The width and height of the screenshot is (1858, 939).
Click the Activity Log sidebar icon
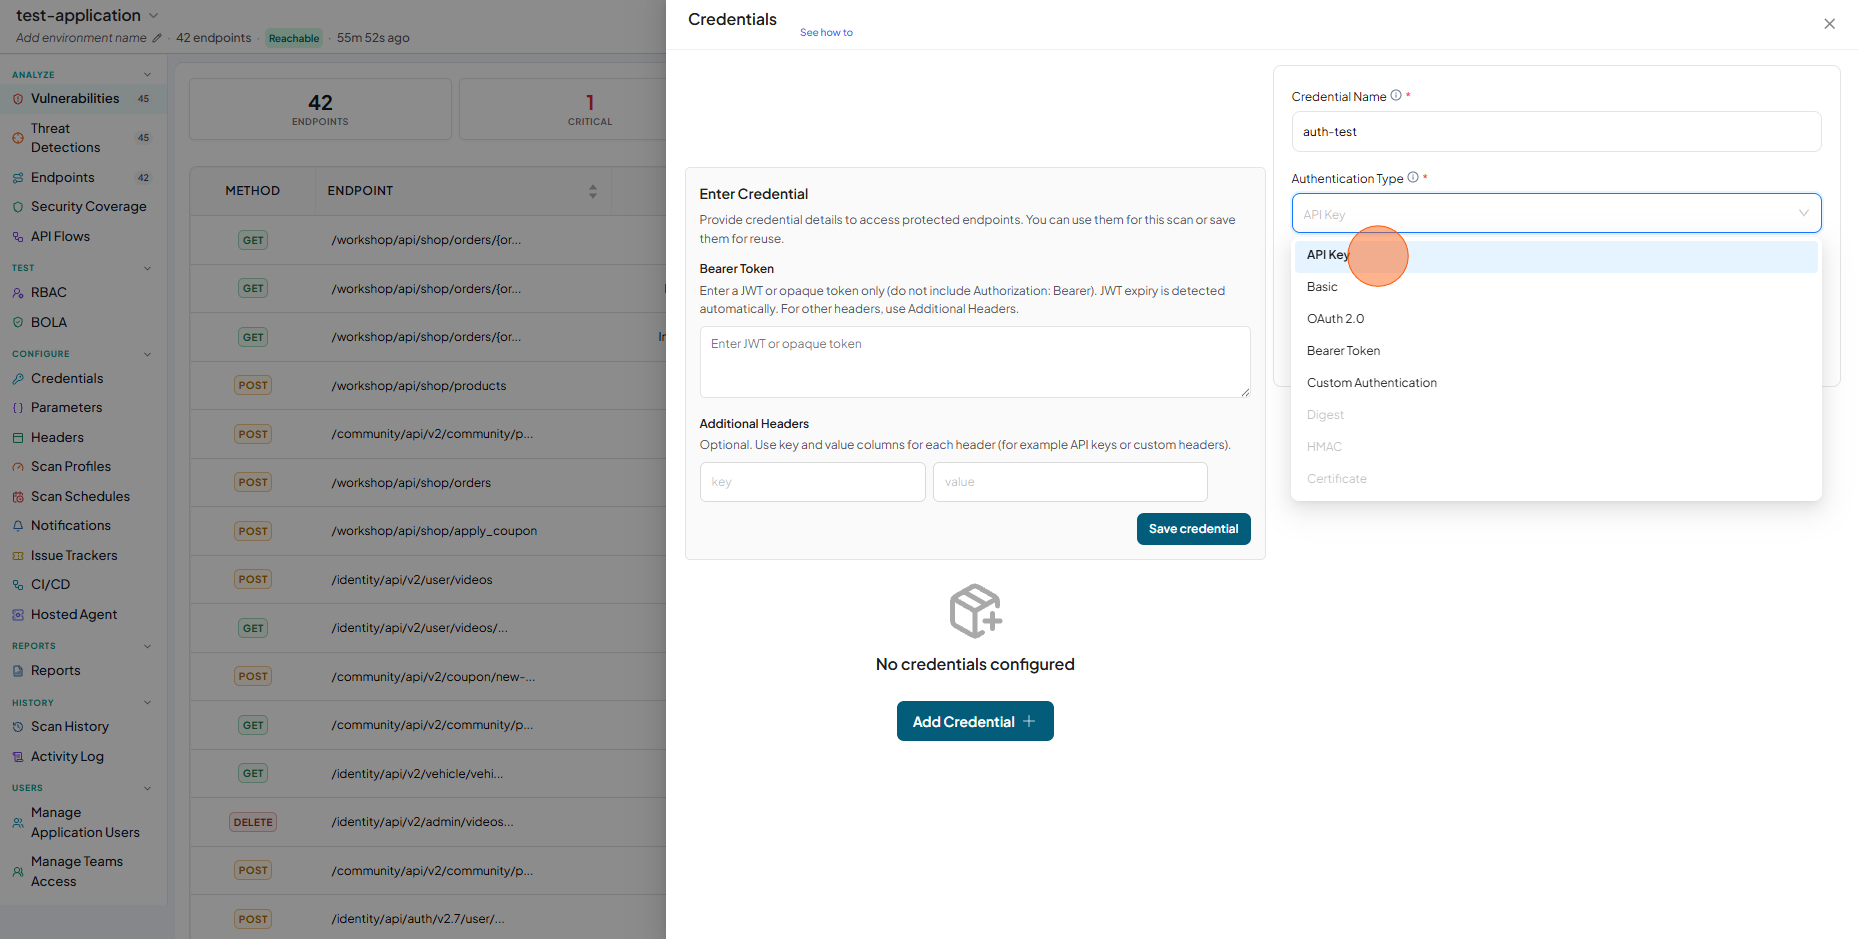click(18, 757)
